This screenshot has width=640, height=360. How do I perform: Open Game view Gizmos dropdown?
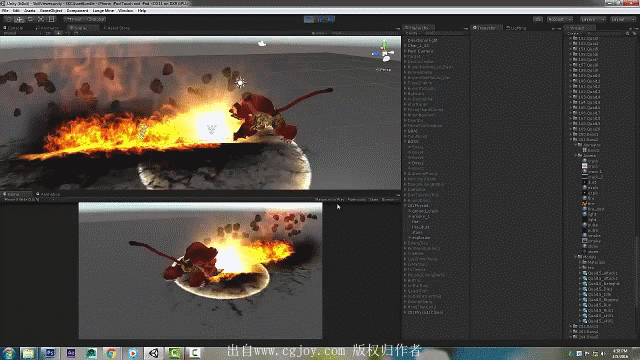[x=389, y=200]
